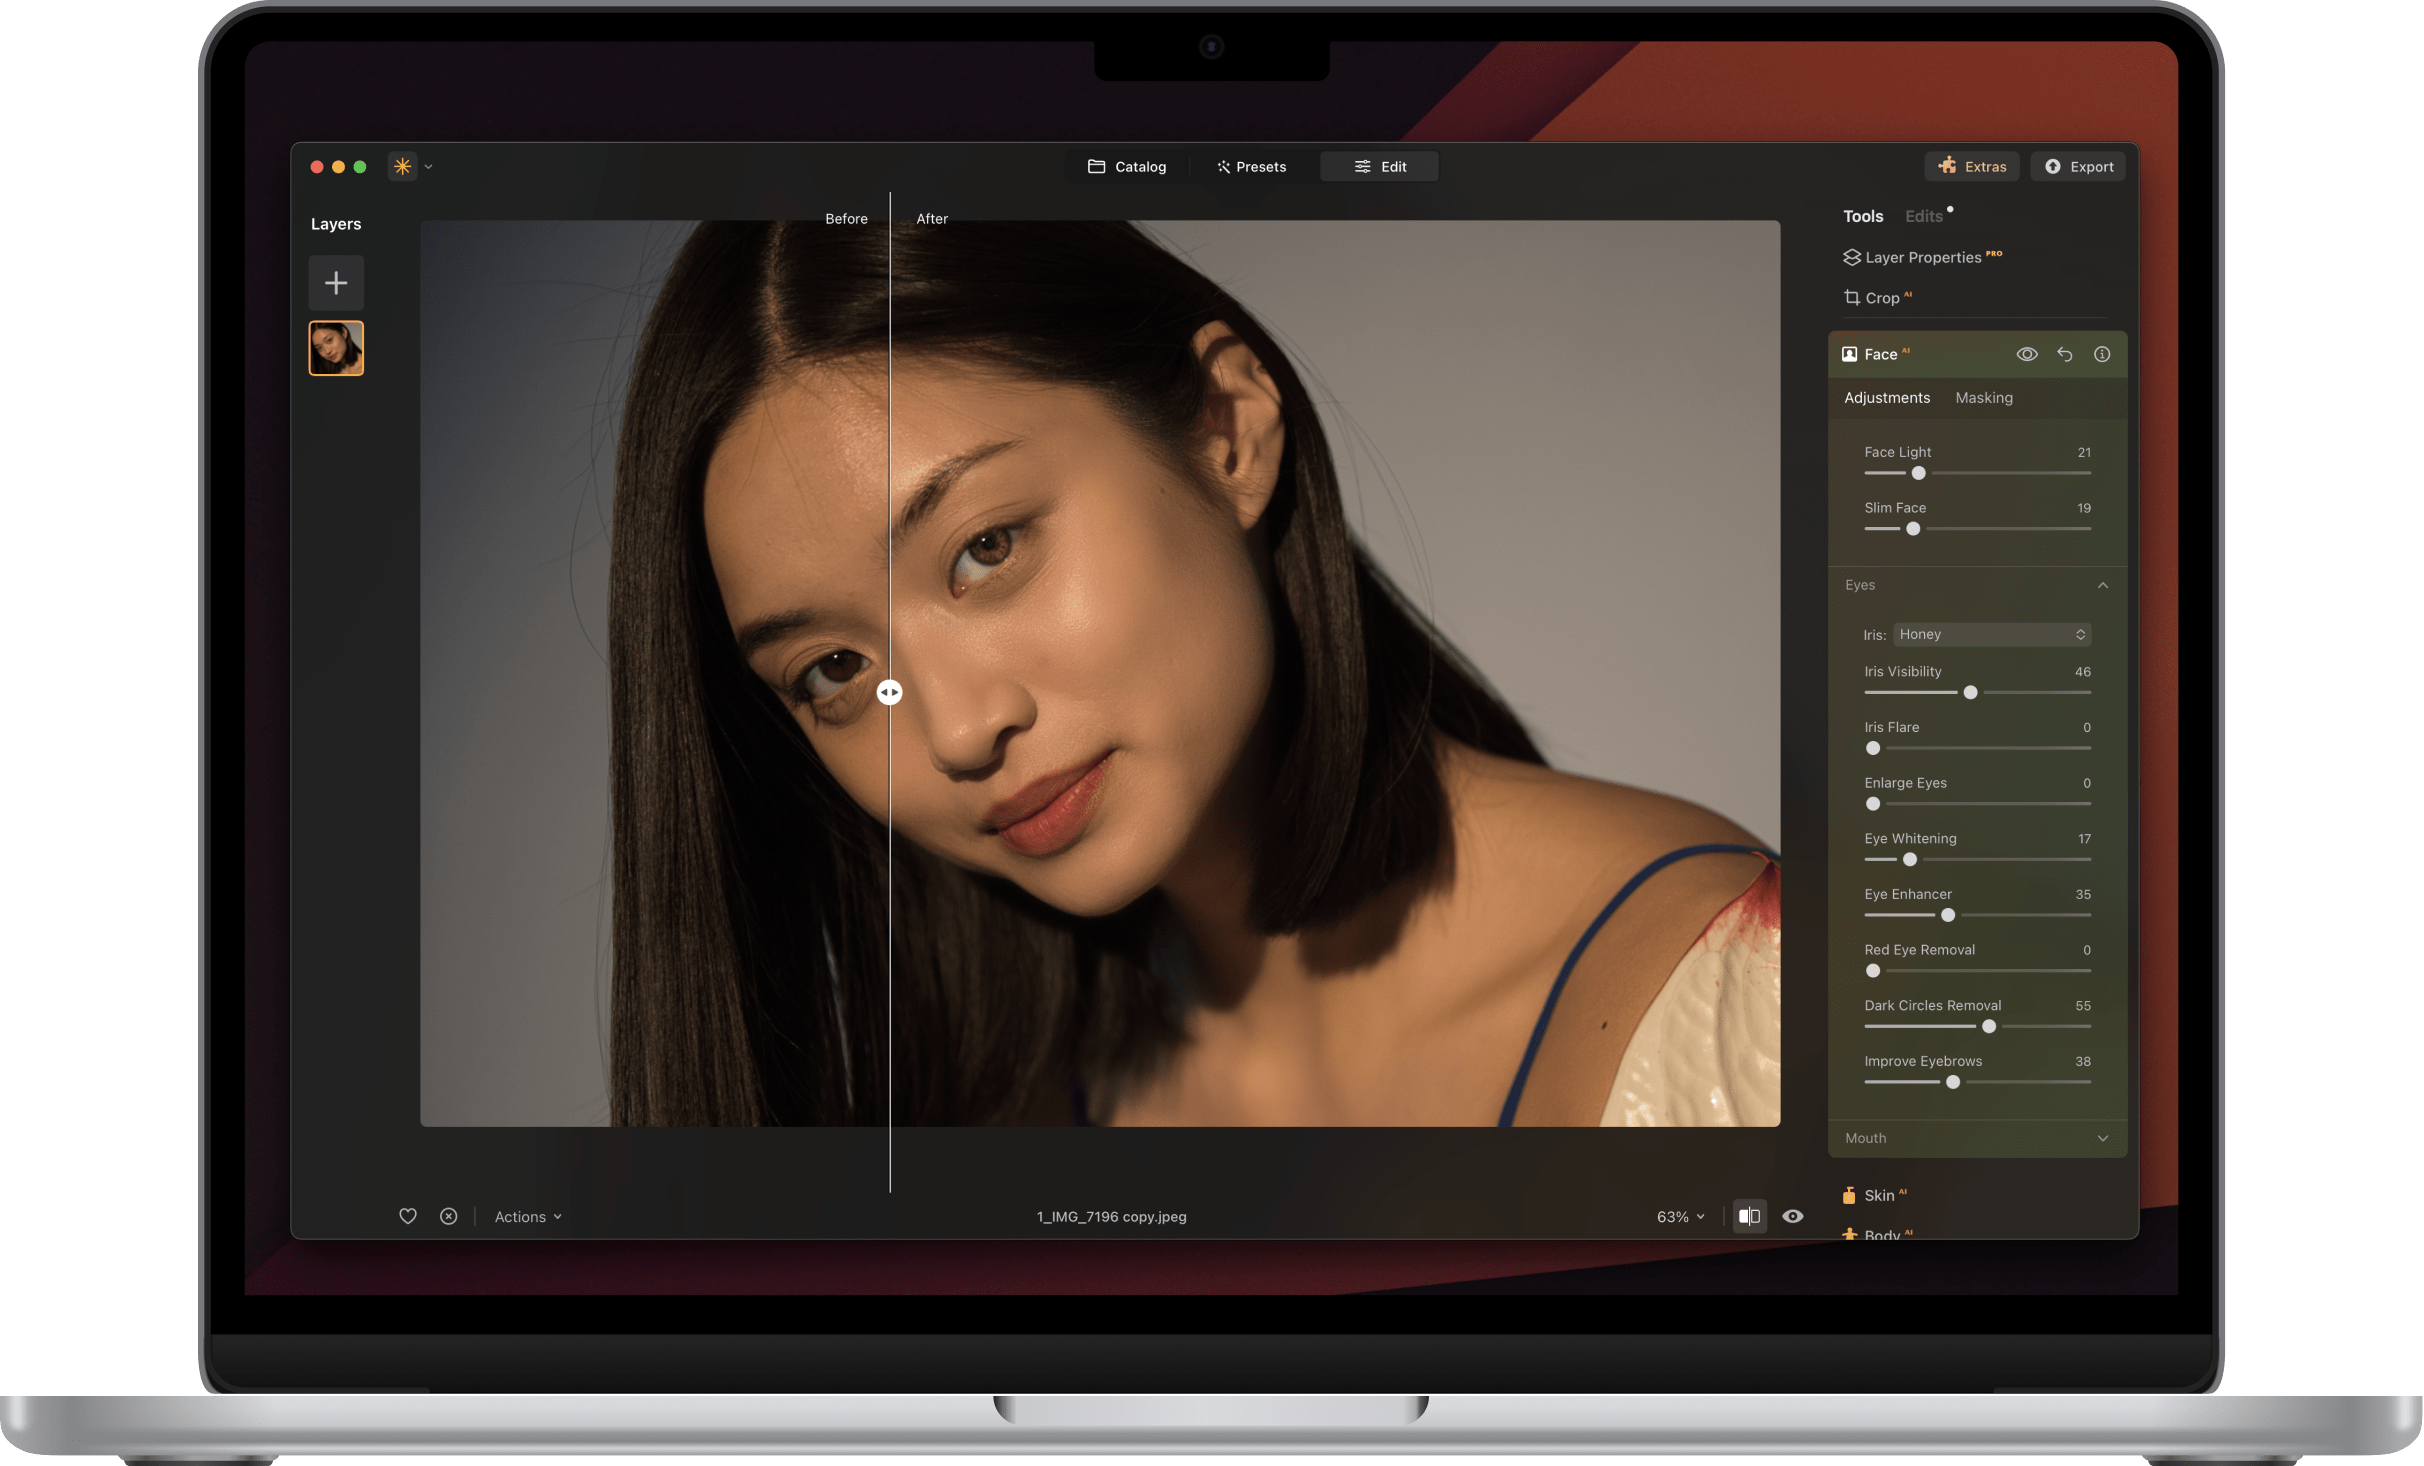Show the quick preview of original image
This screenshot has height=1466, width=2424.
(x=1792, y=1216)
